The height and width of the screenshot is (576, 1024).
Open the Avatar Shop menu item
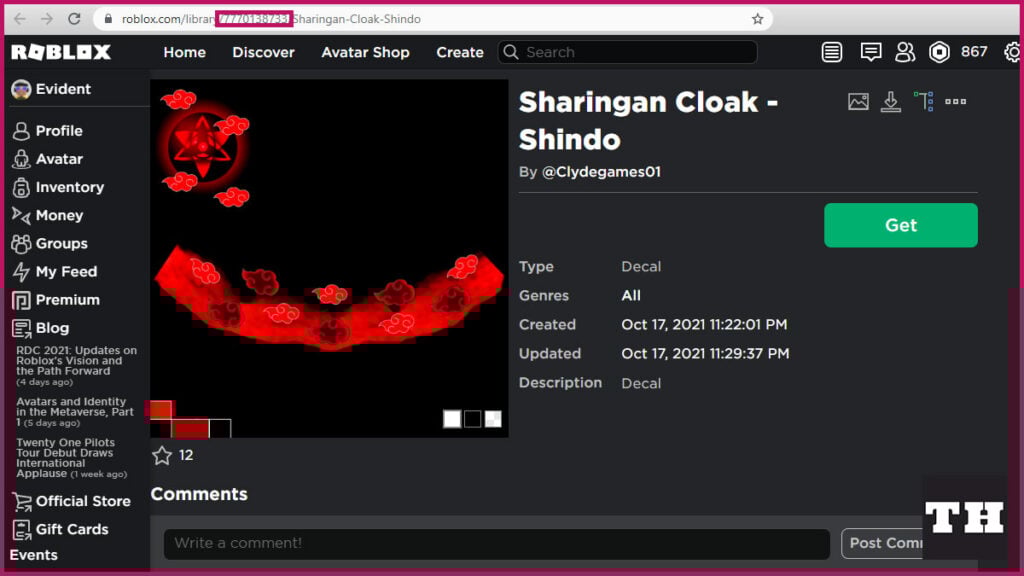click(x=365, y=52)
